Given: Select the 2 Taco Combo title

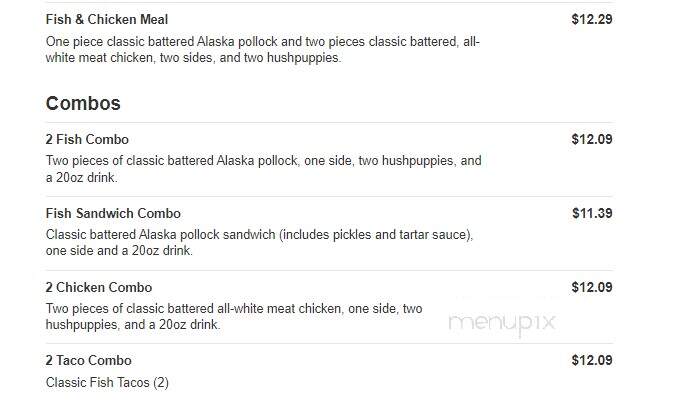Looking at the screenshot, I should tap(89, 360).
